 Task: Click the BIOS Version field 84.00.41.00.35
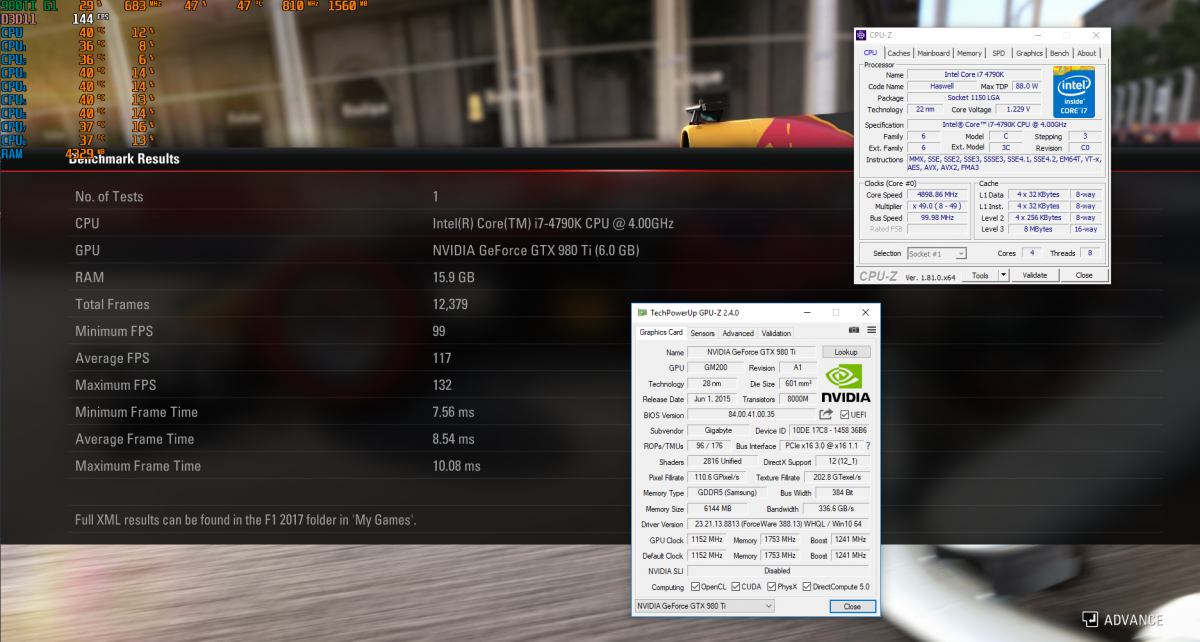pyautogui.click(x=752, y=415)
